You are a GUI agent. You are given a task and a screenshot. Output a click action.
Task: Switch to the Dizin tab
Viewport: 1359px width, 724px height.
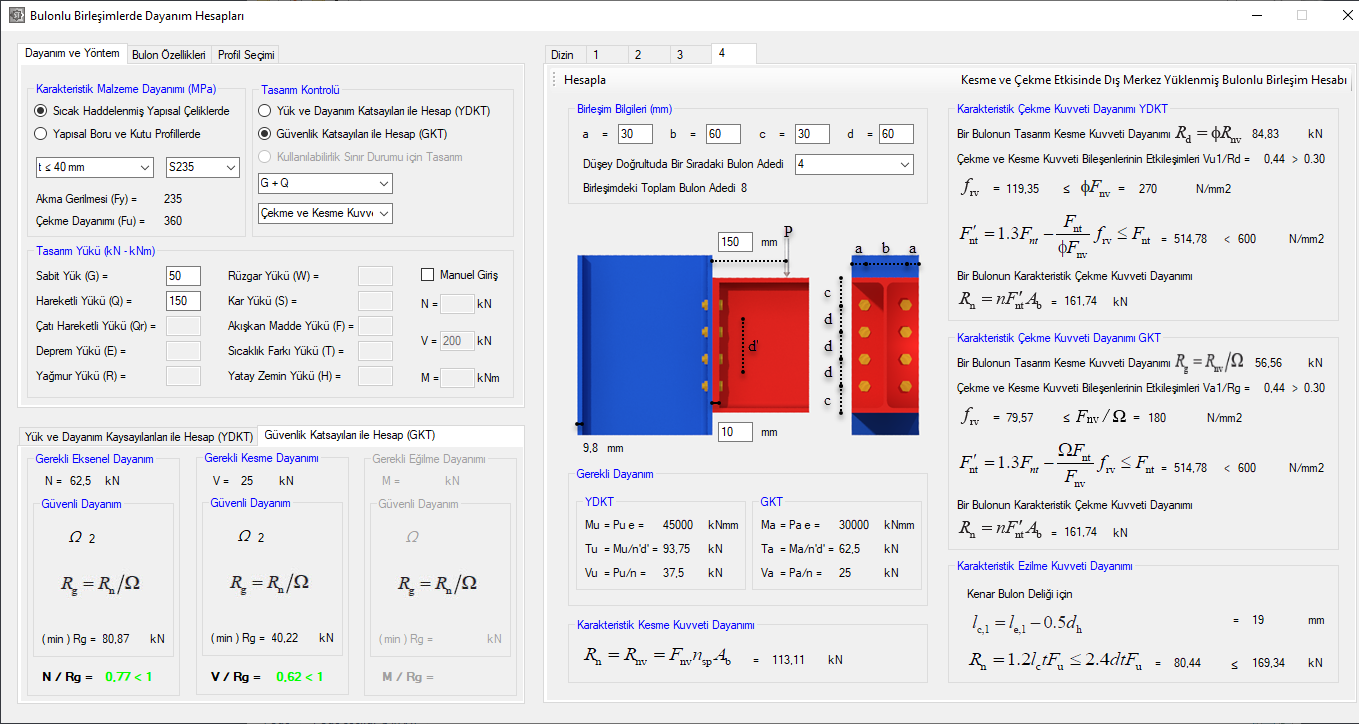[x=563, y=55]
